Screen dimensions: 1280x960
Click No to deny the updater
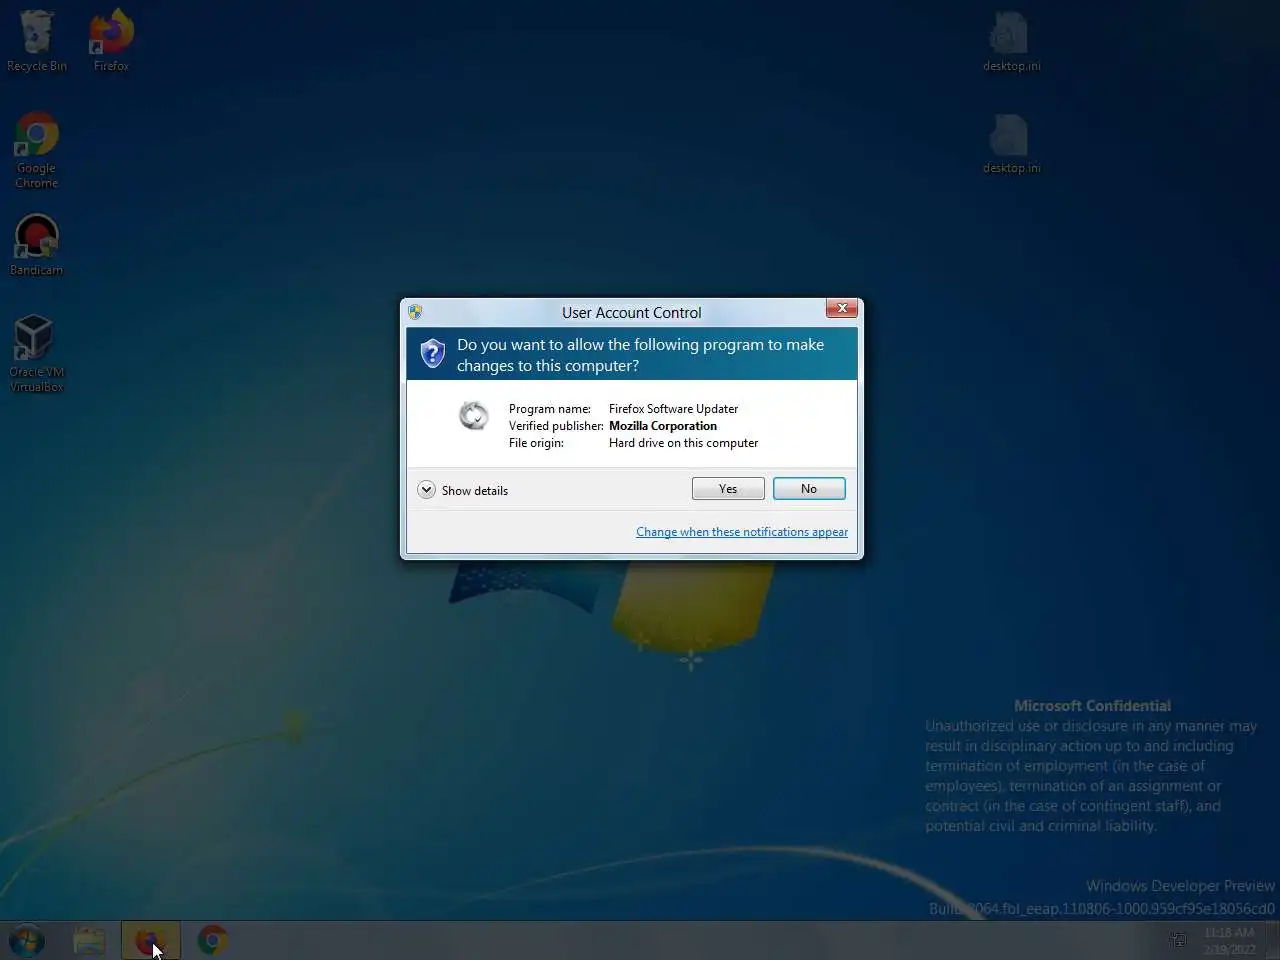[809, 489]
